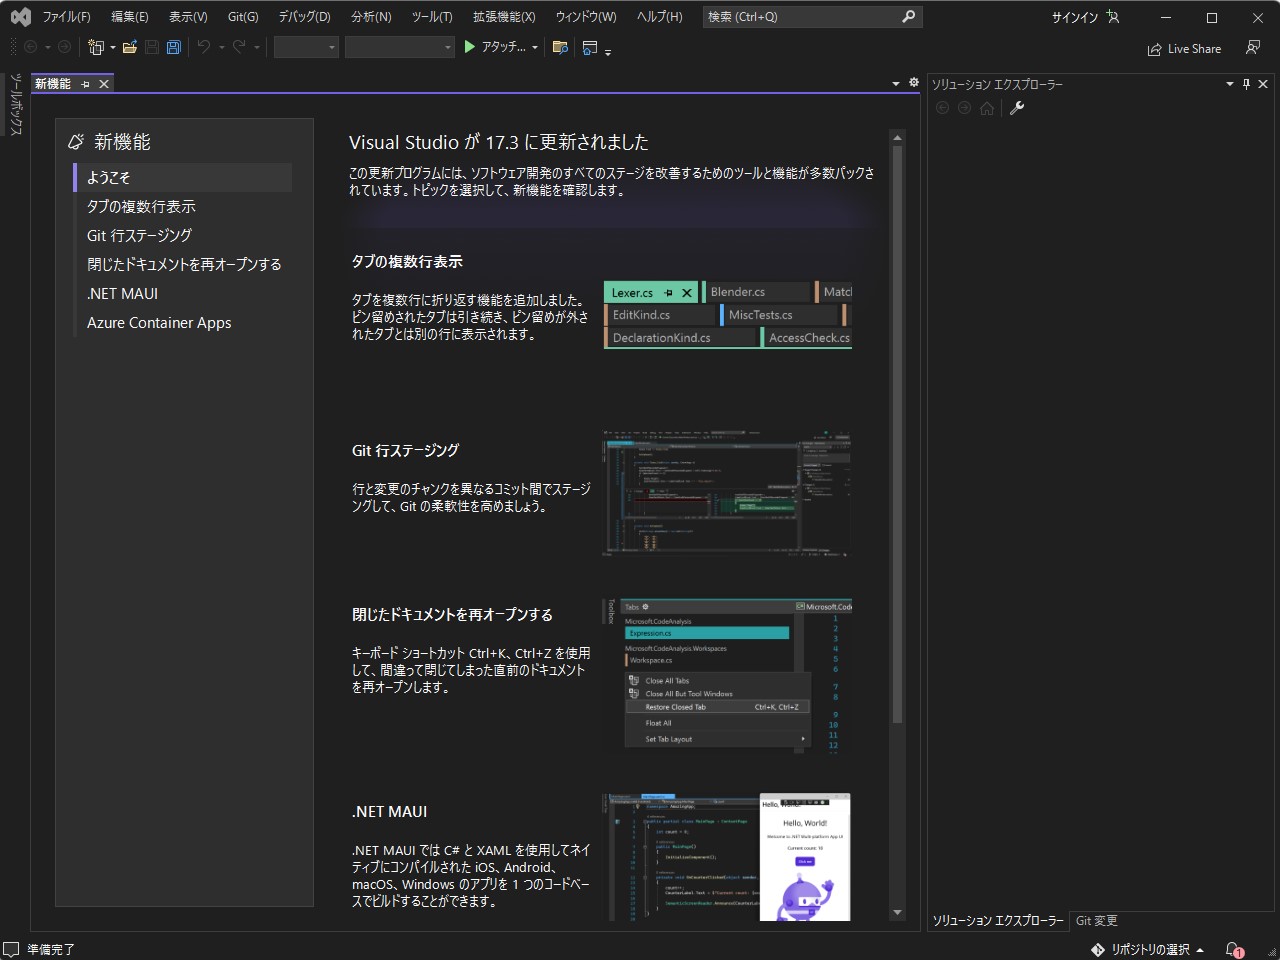Open the 拡張機能(X) menu
The height and width of the screenshot is (960, 1280).
504,17
